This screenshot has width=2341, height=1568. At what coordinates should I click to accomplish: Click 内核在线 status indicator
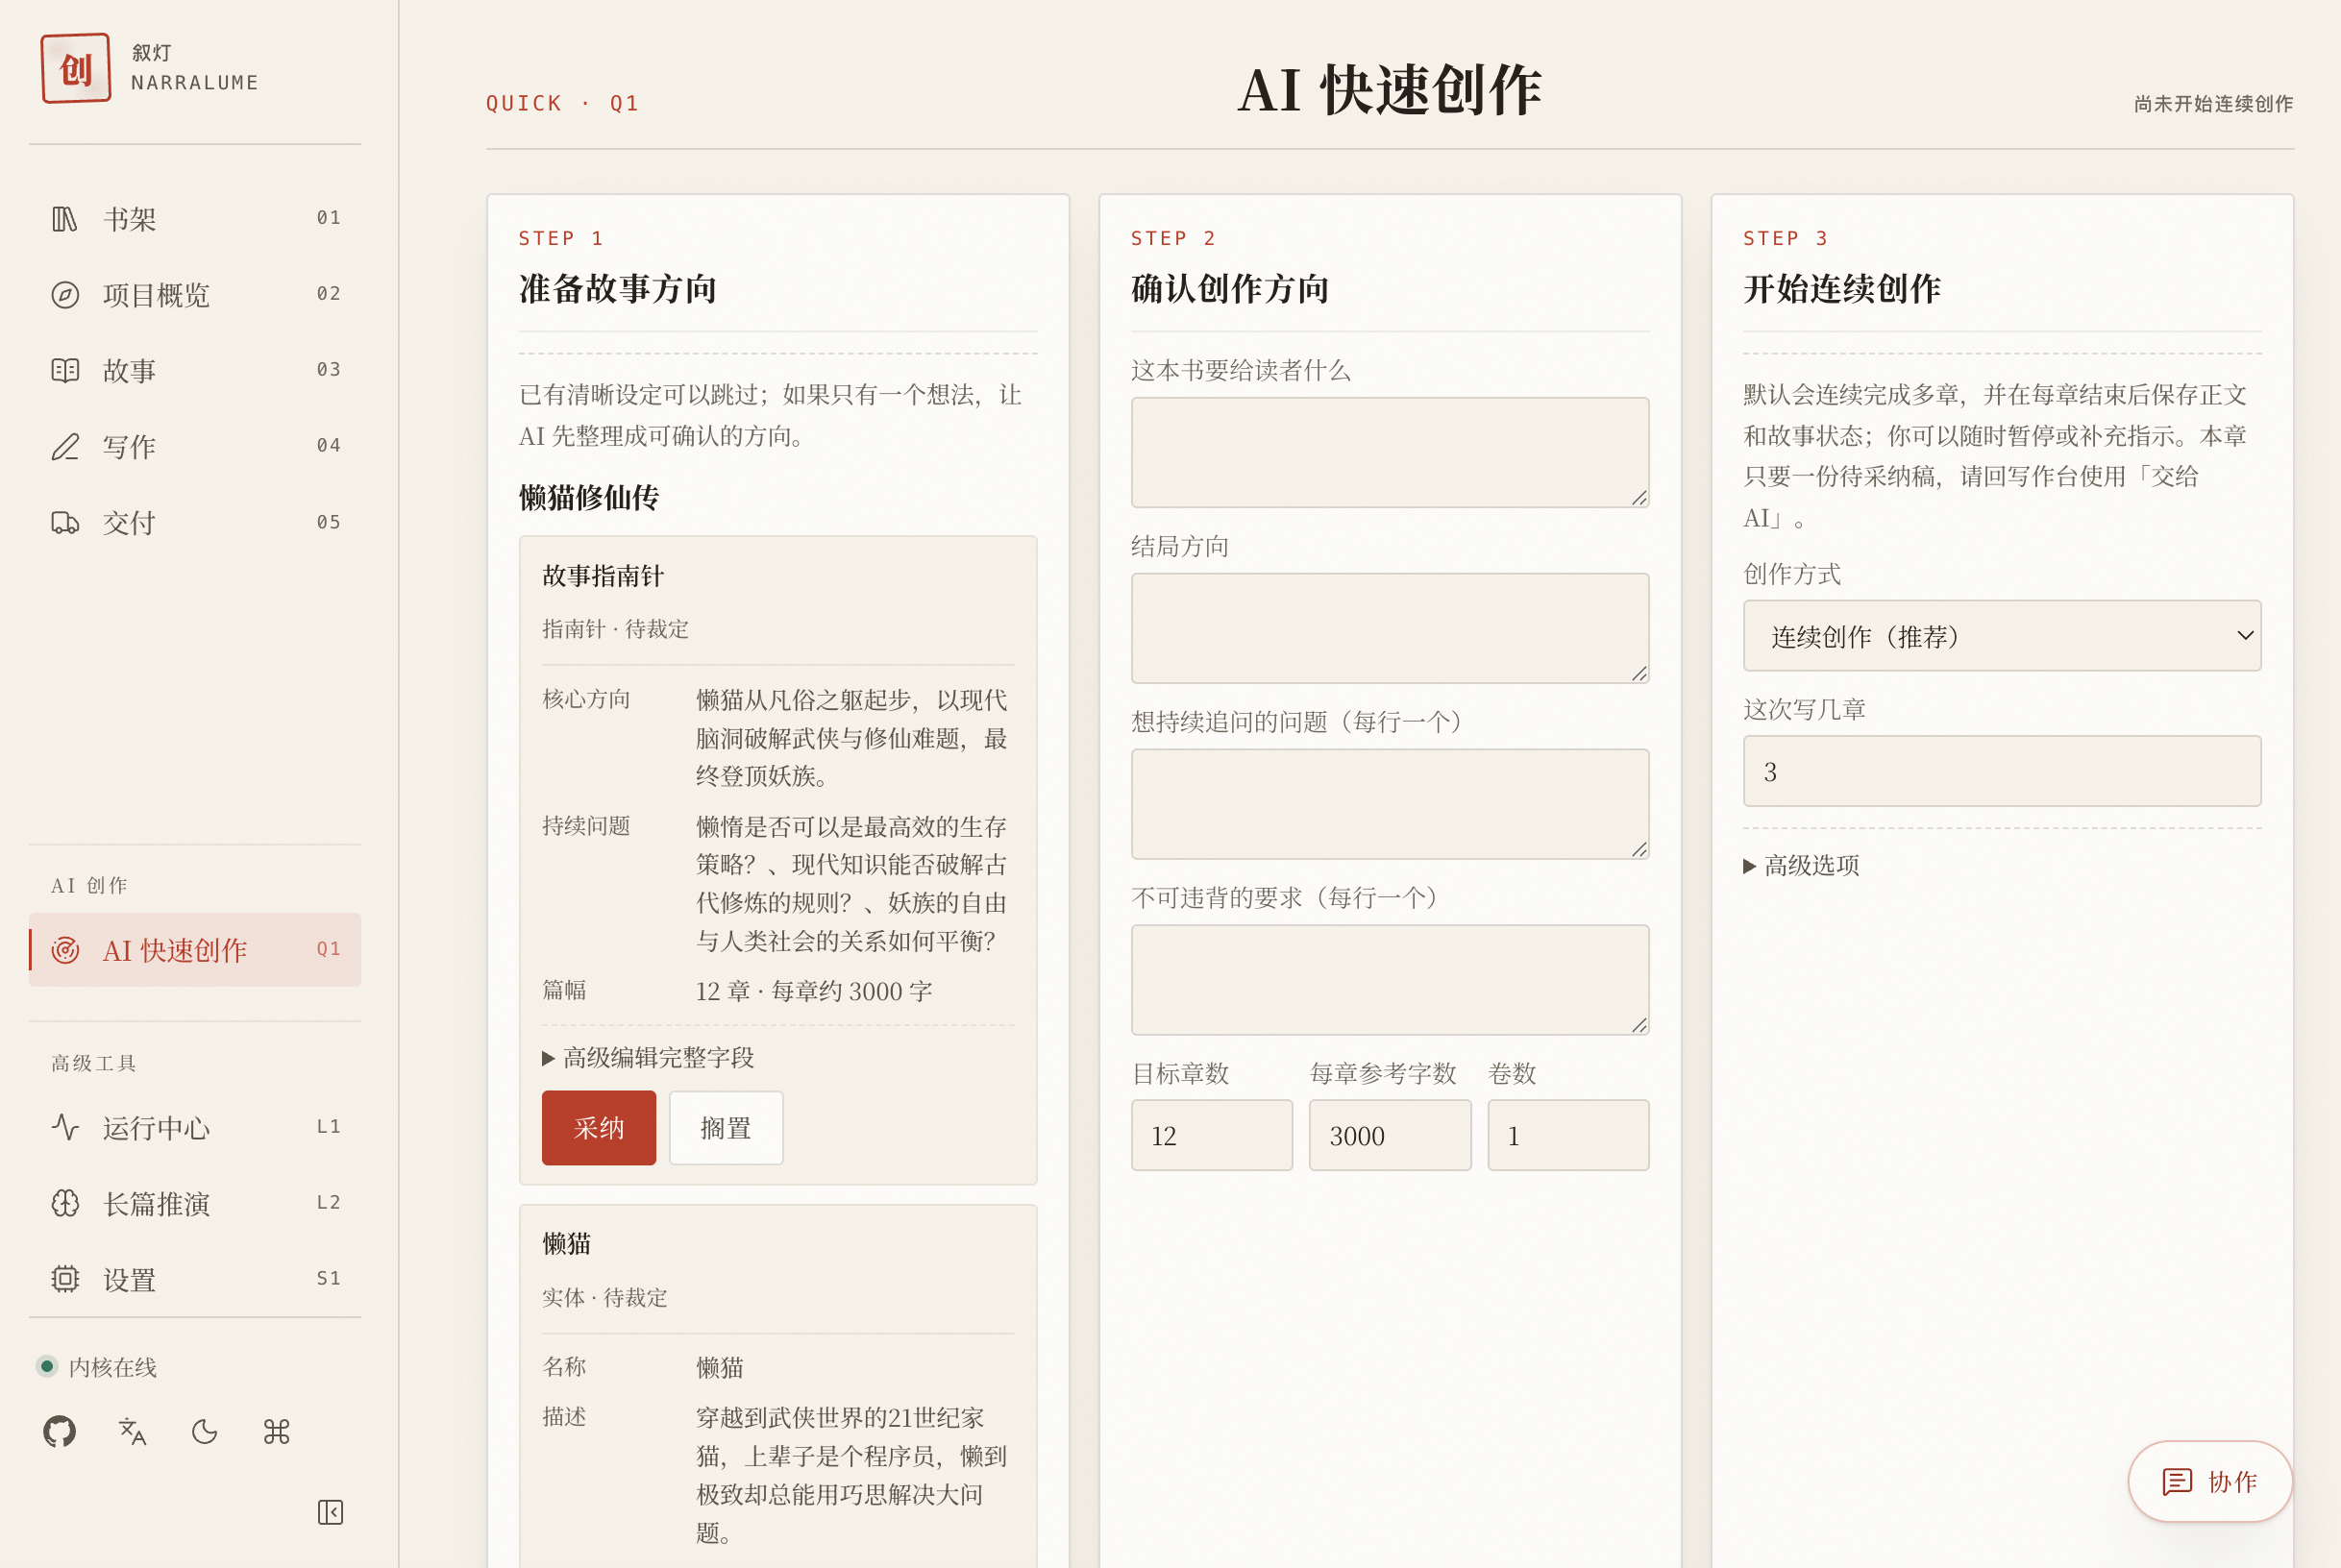point(97,1367)
